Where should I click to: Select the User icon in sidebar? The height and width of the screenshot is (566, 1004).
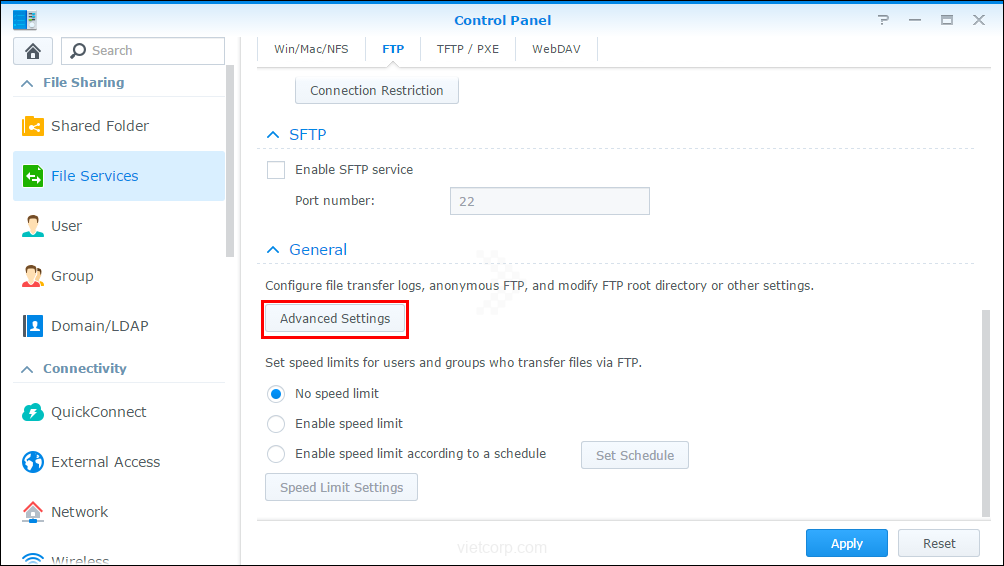[33, 226]
